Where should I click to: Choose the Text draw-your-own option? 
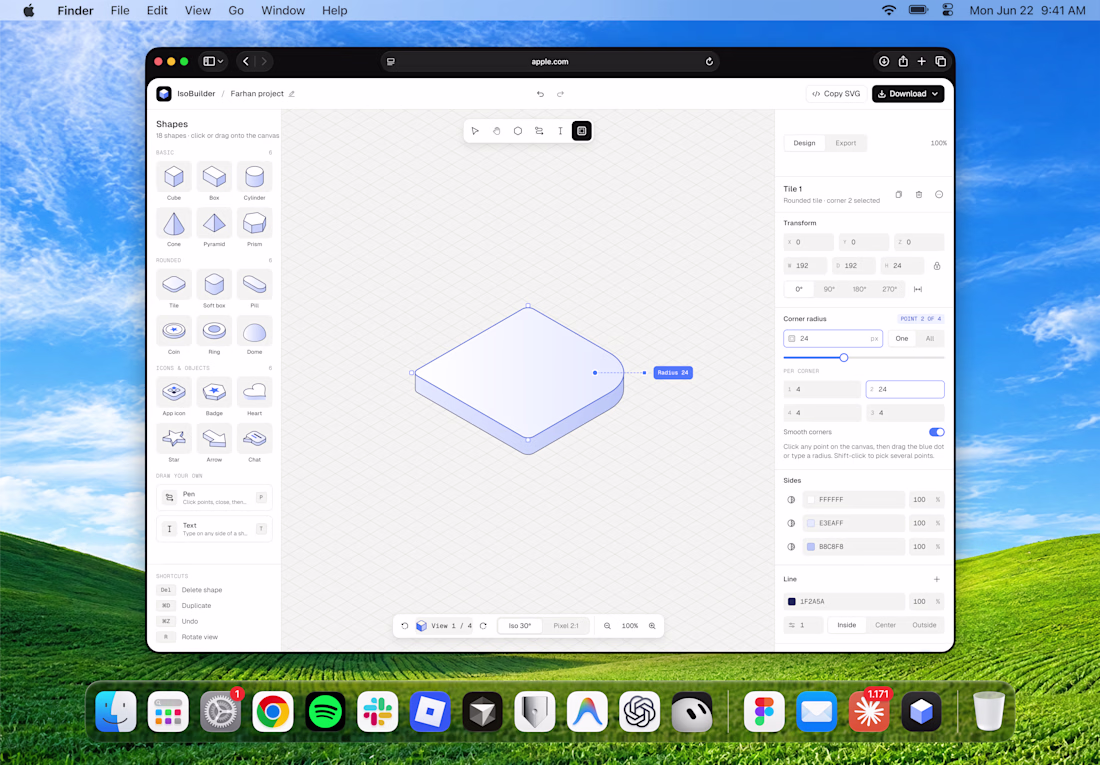(x=214, y=528)
